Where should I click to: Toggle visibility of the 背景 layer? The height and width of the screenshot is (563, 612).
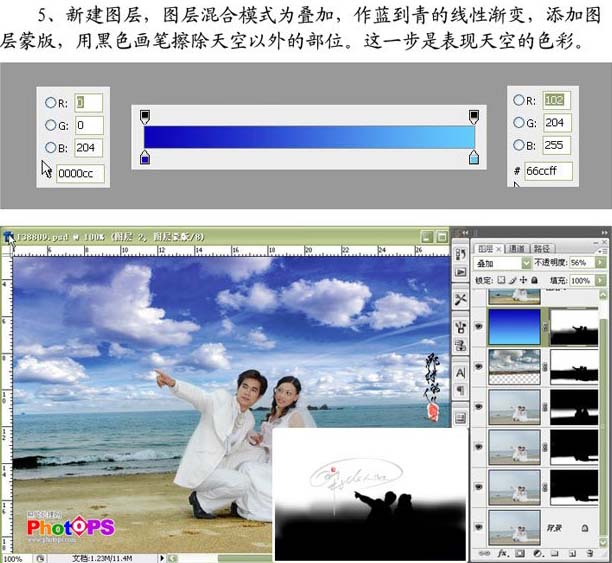pyautogui.click(x=479, y=527)
